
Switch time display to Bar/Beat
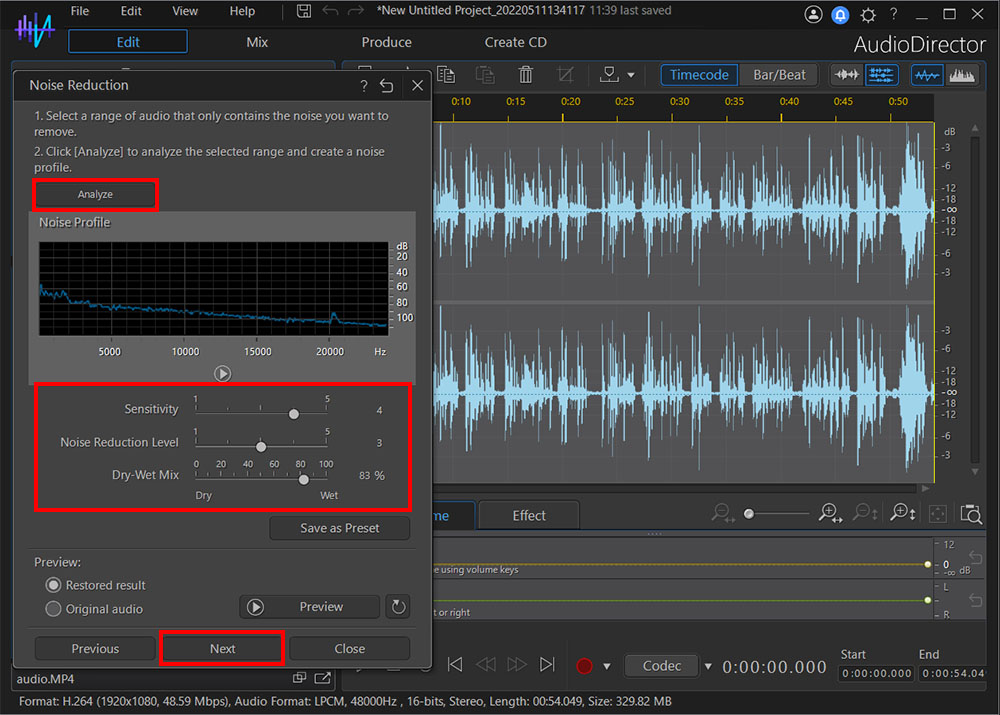point(779,74)
